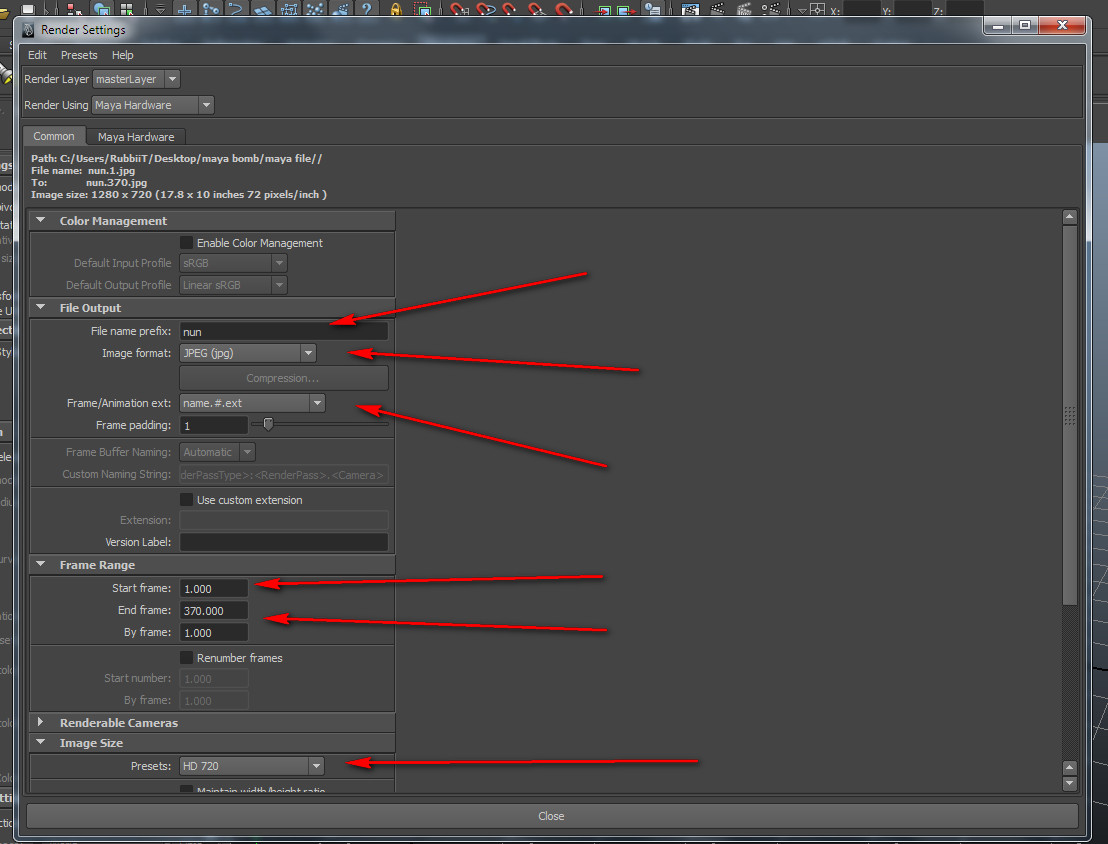
Task: Select by object type icon
Action: point(102,8)
